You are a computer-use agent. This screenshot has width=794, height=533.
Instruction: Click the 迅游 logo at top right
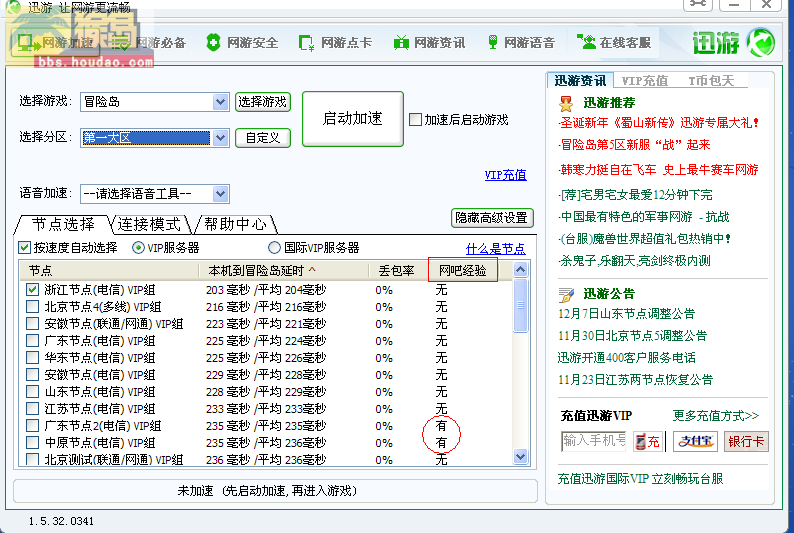734,43
